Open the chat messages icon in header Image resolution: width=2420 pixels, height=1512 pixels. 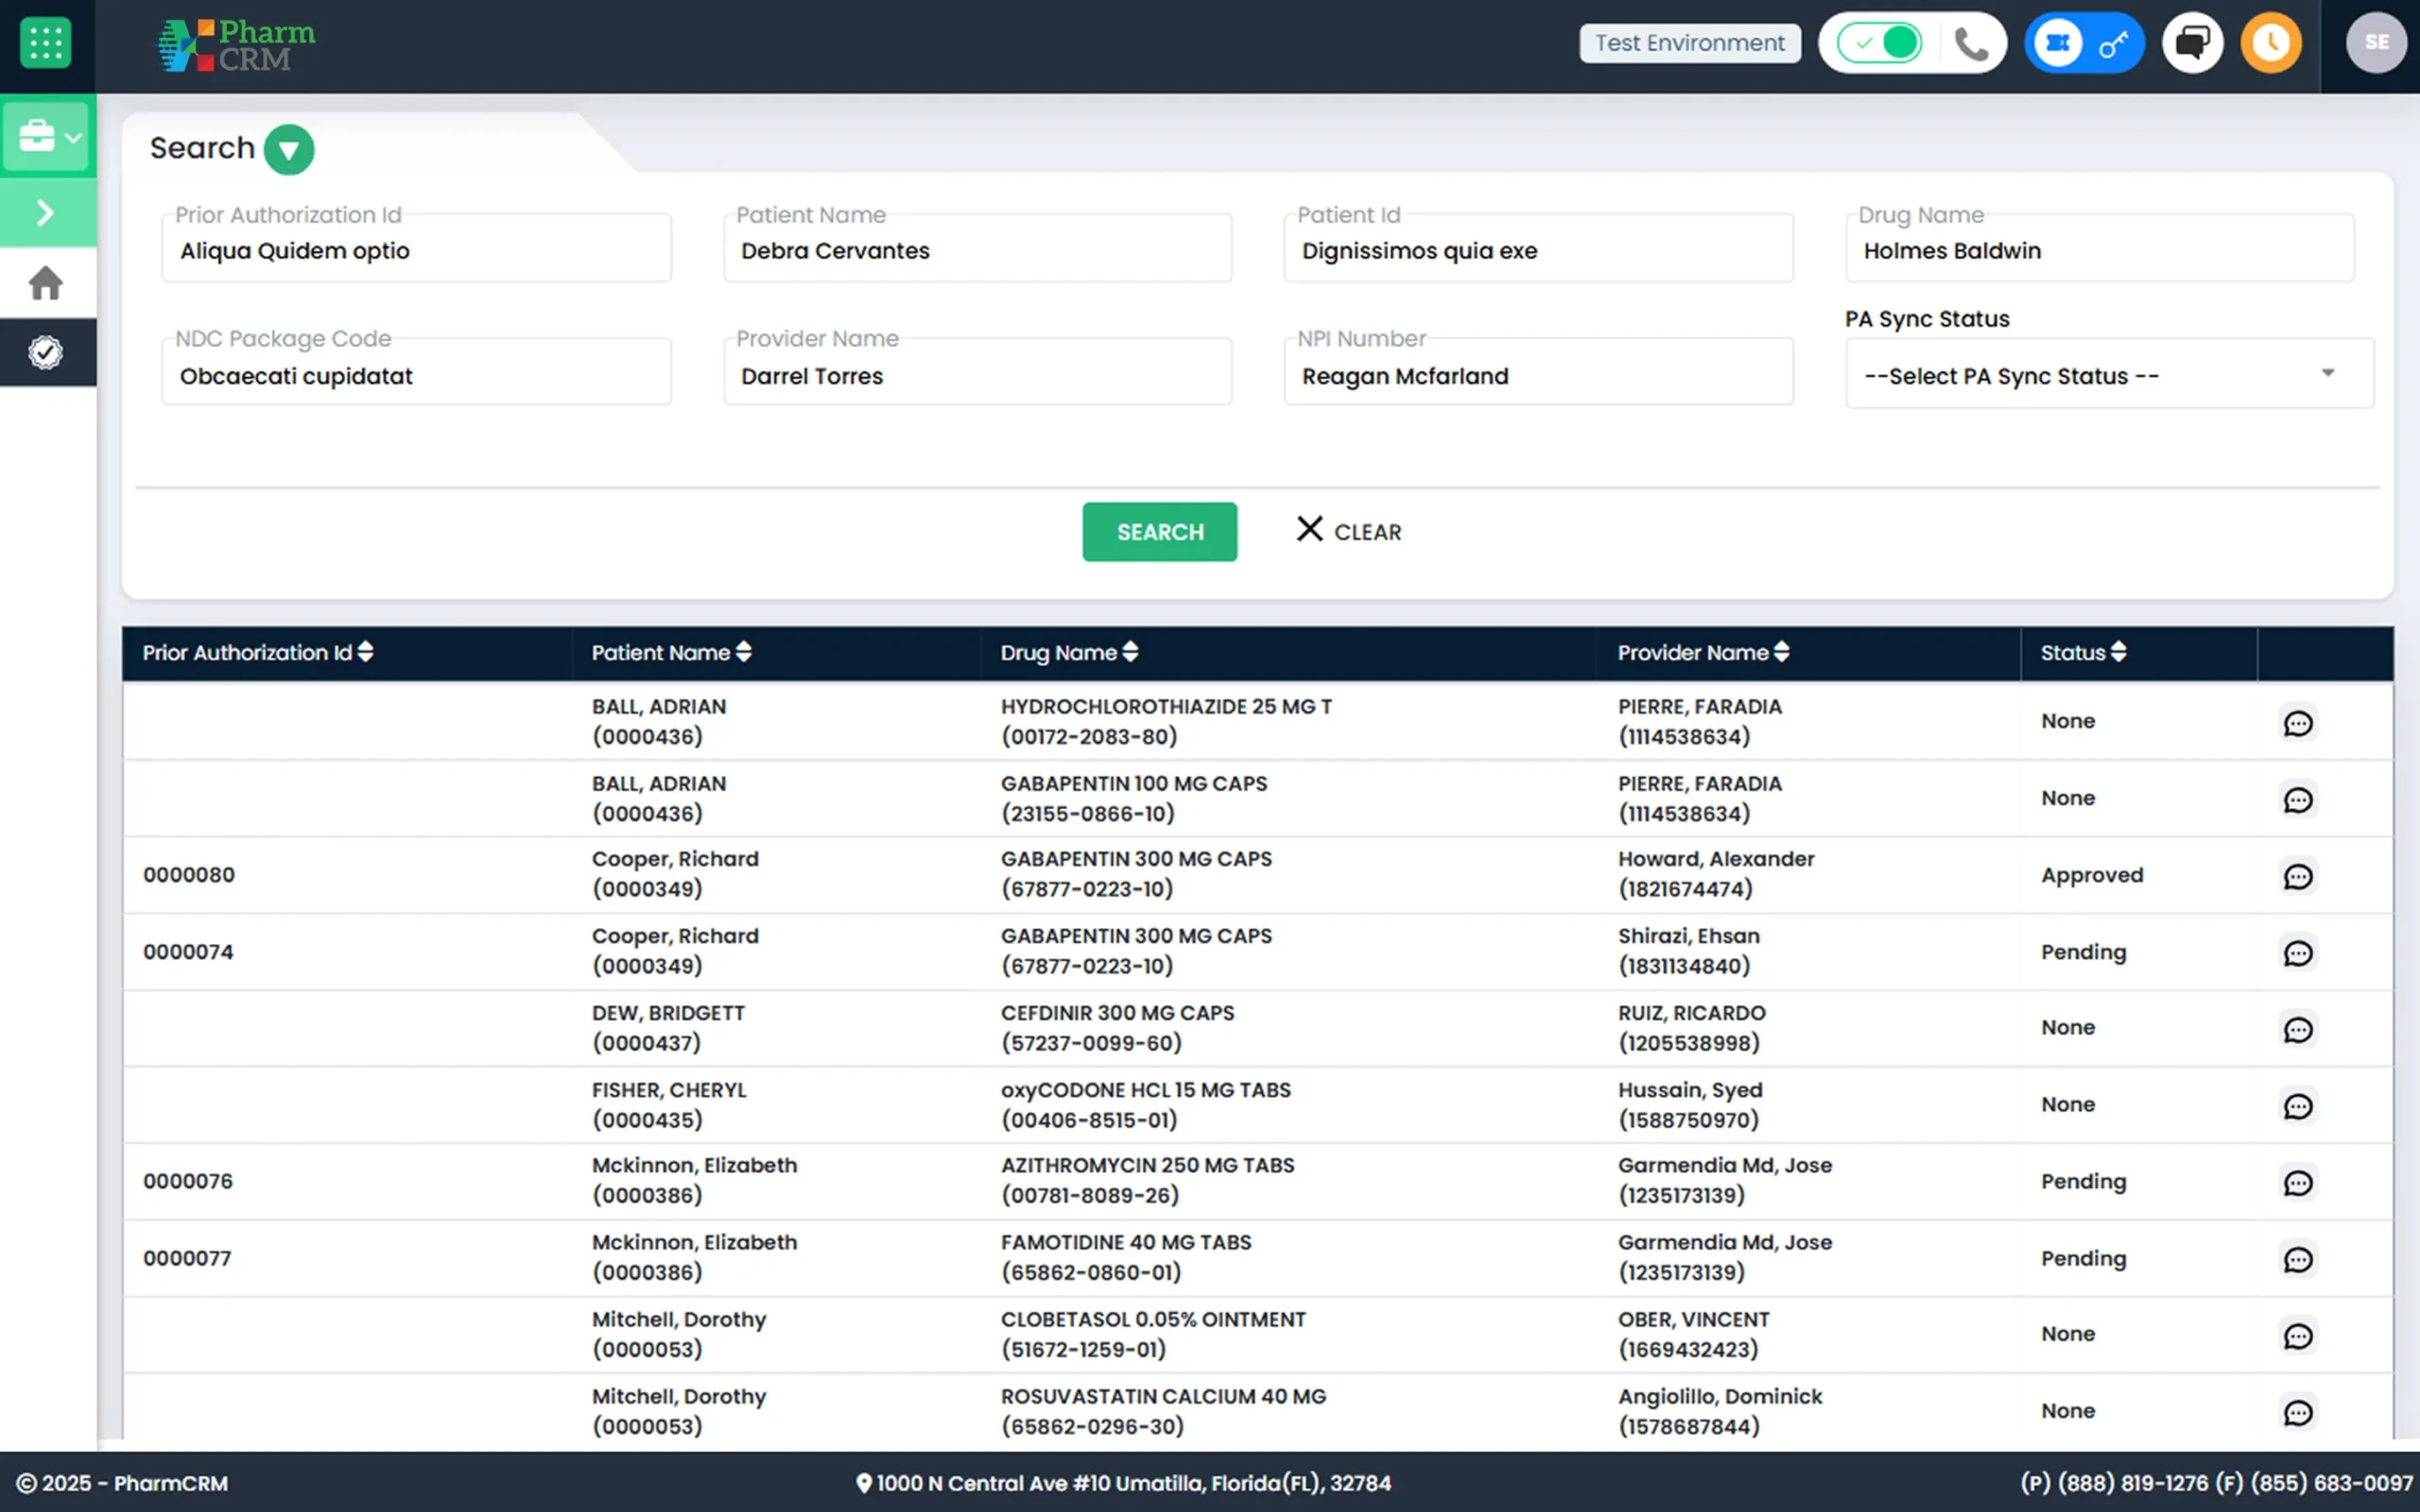click(2192, 43)
